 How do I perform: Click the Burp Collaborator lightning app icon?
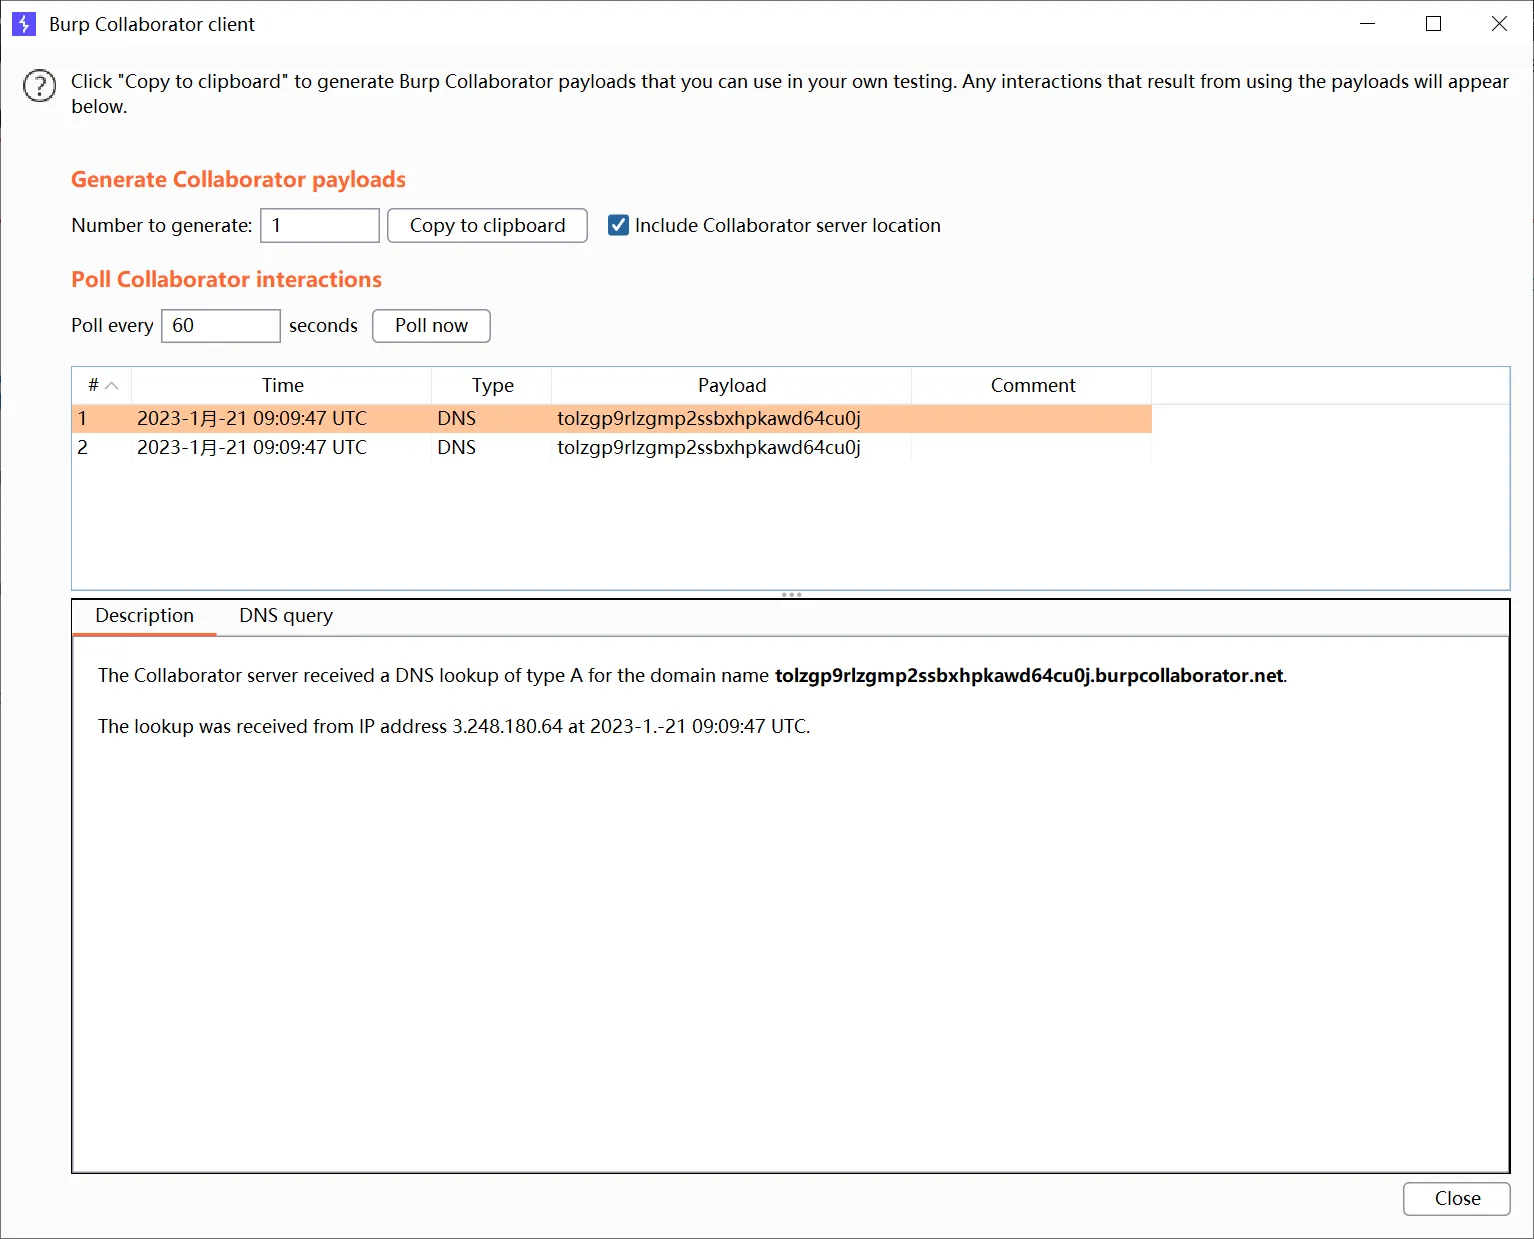24,24
